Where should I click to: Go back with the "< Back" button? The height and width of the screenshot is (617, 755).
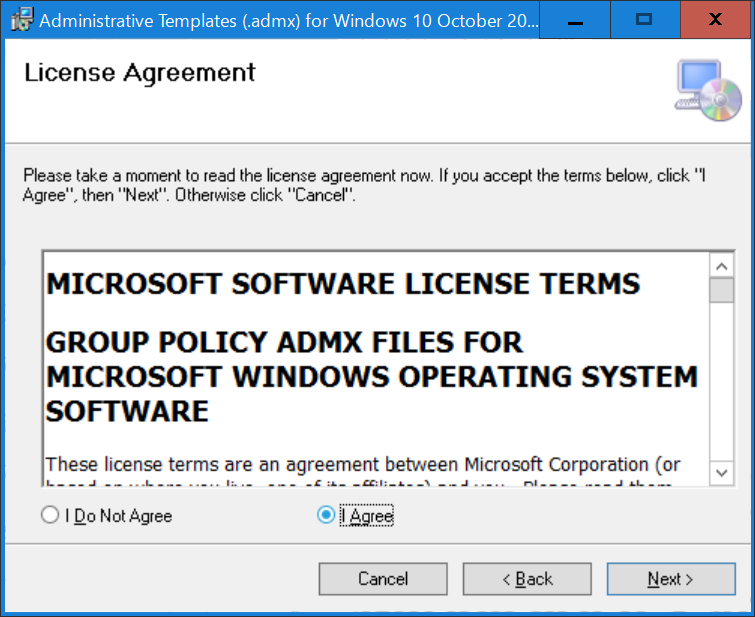(527, 579)
